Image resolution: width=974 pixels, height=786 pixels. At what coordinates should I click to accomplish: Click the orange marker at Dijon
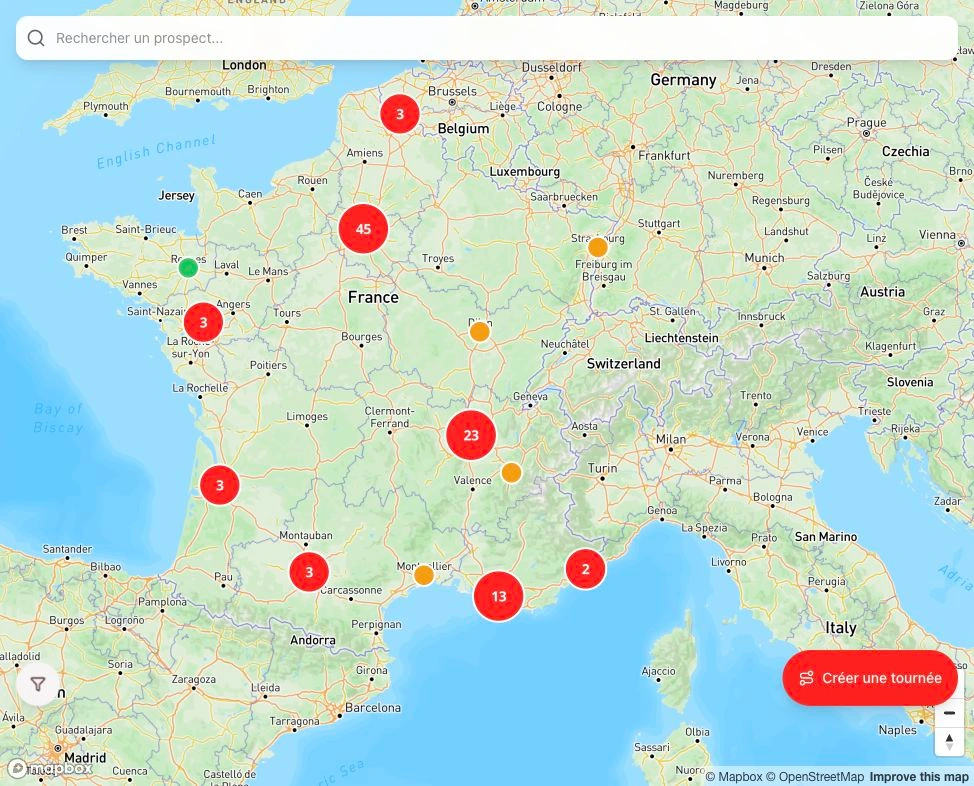pyautogui.click(x=480, y=331)
